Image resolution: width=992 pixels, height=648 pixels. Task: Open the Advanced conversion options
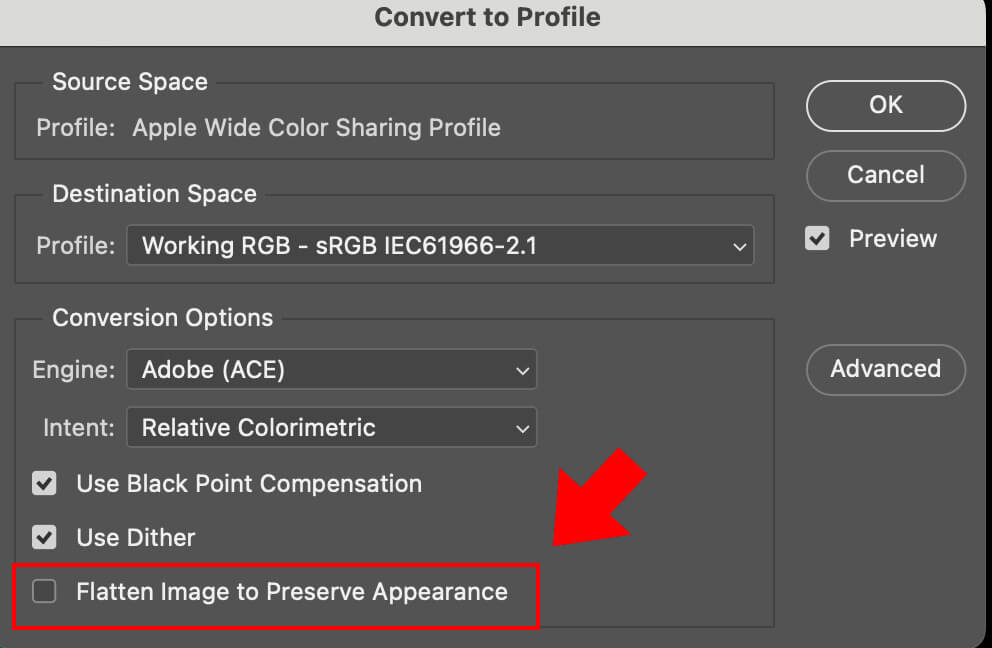(x=884, y=369)
